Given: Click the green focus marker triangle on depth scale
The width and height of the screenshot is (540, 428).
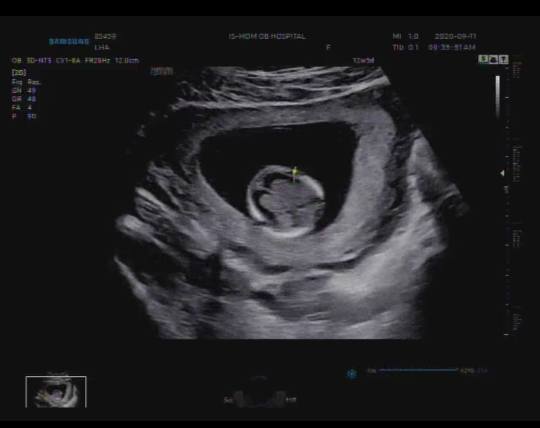Looking at the screenshot, I should coord(502,173).
